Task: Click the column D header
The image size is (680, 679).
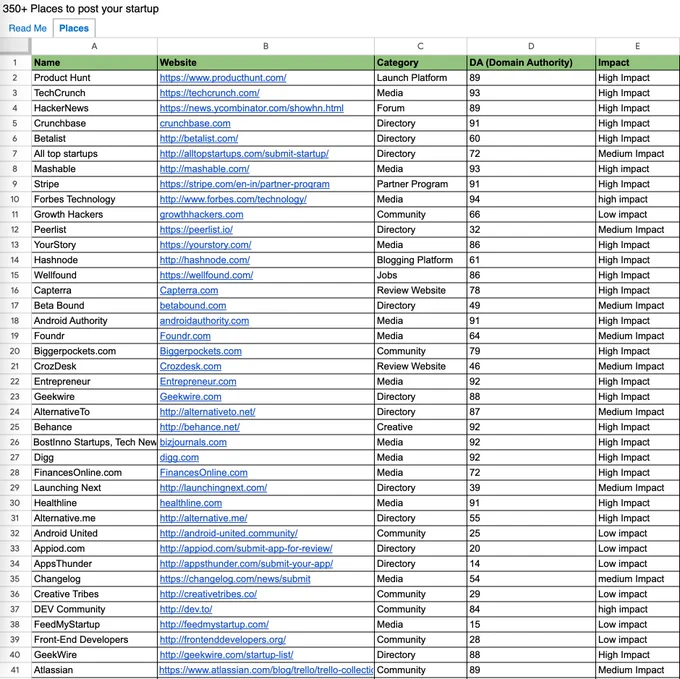Action: pos(530,46)
